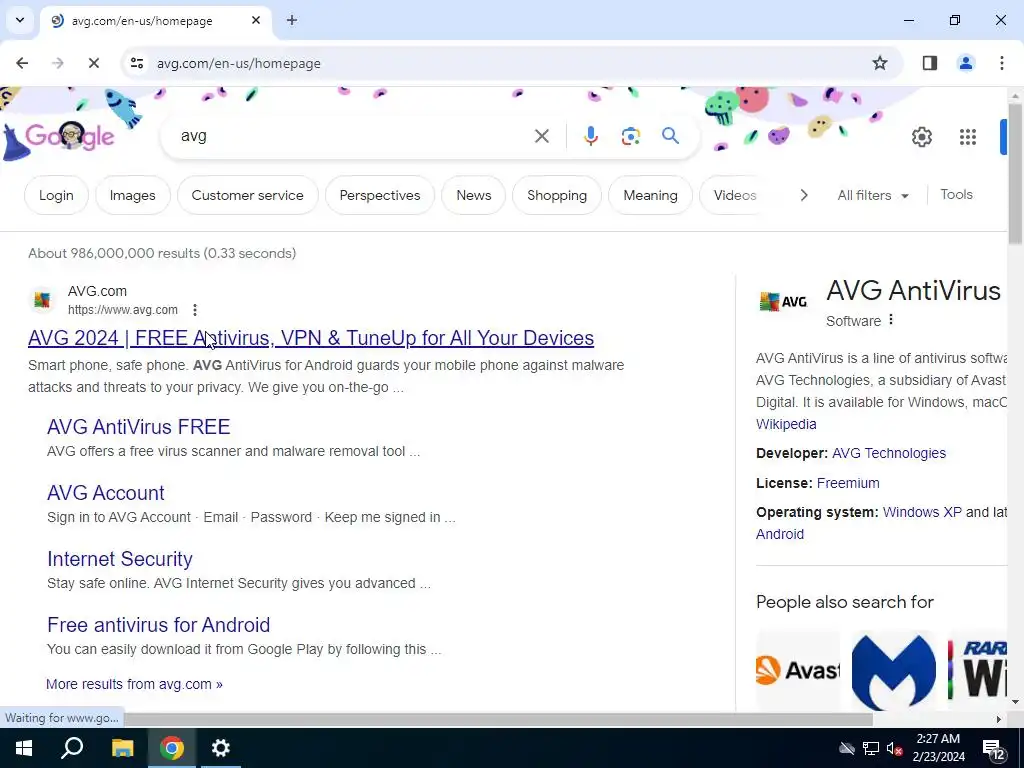Click More results from avg.com
Viewport: 1024px width, 768px height.
(134, 684)
